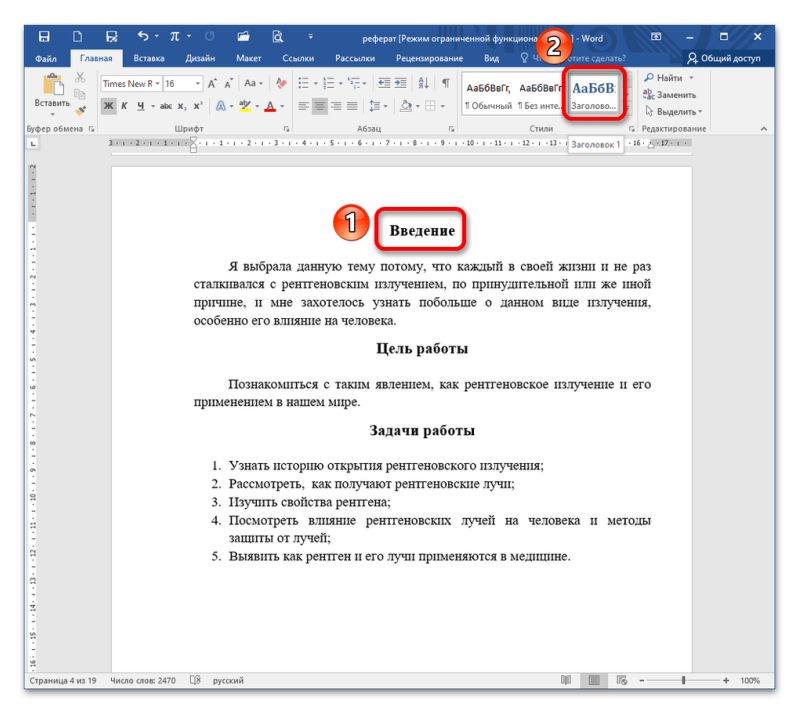800x714 pixels.
Task: Align the paragraph to the right
Action: click(336, 106)
